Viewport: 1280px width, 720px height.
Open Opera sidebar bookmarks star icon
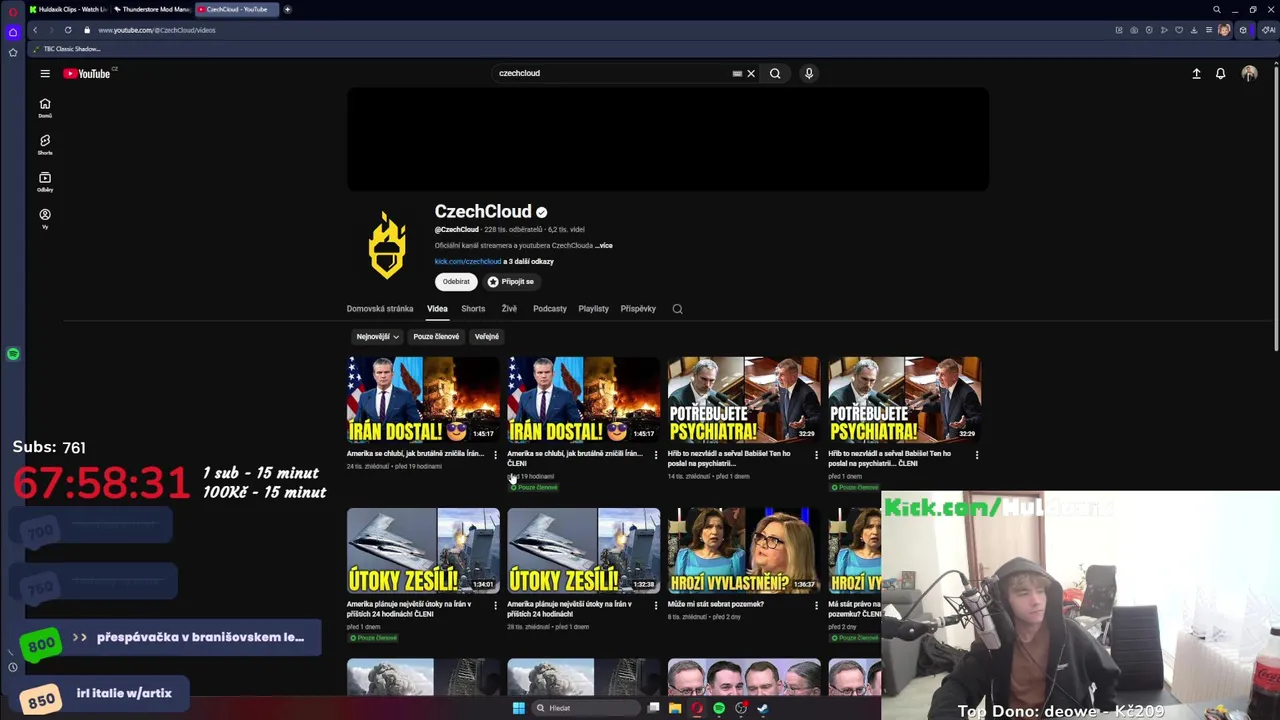coord(13,52)
